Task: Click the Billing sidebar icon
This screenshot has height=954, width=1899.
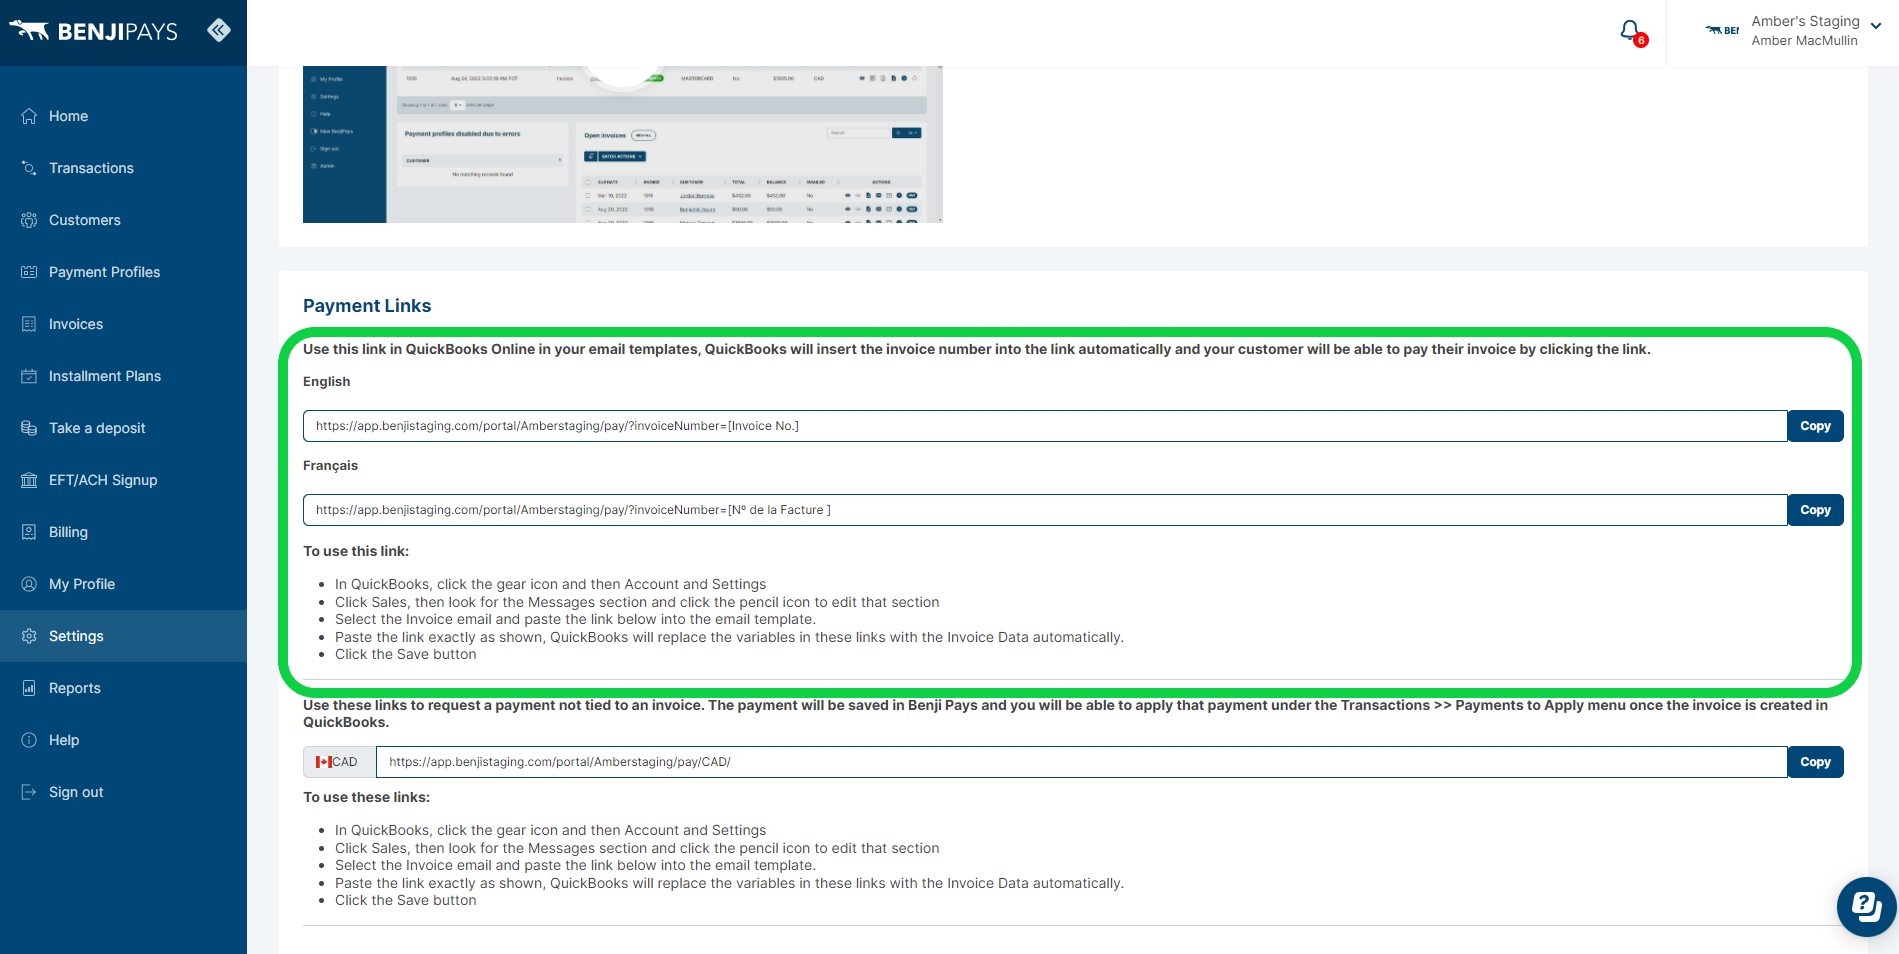Action: 29,532
